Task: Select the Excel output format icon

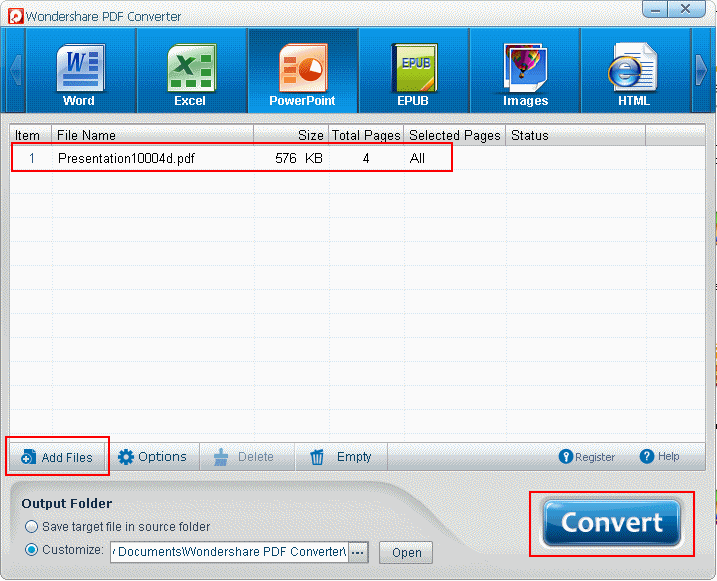Action: coord(192,71)
